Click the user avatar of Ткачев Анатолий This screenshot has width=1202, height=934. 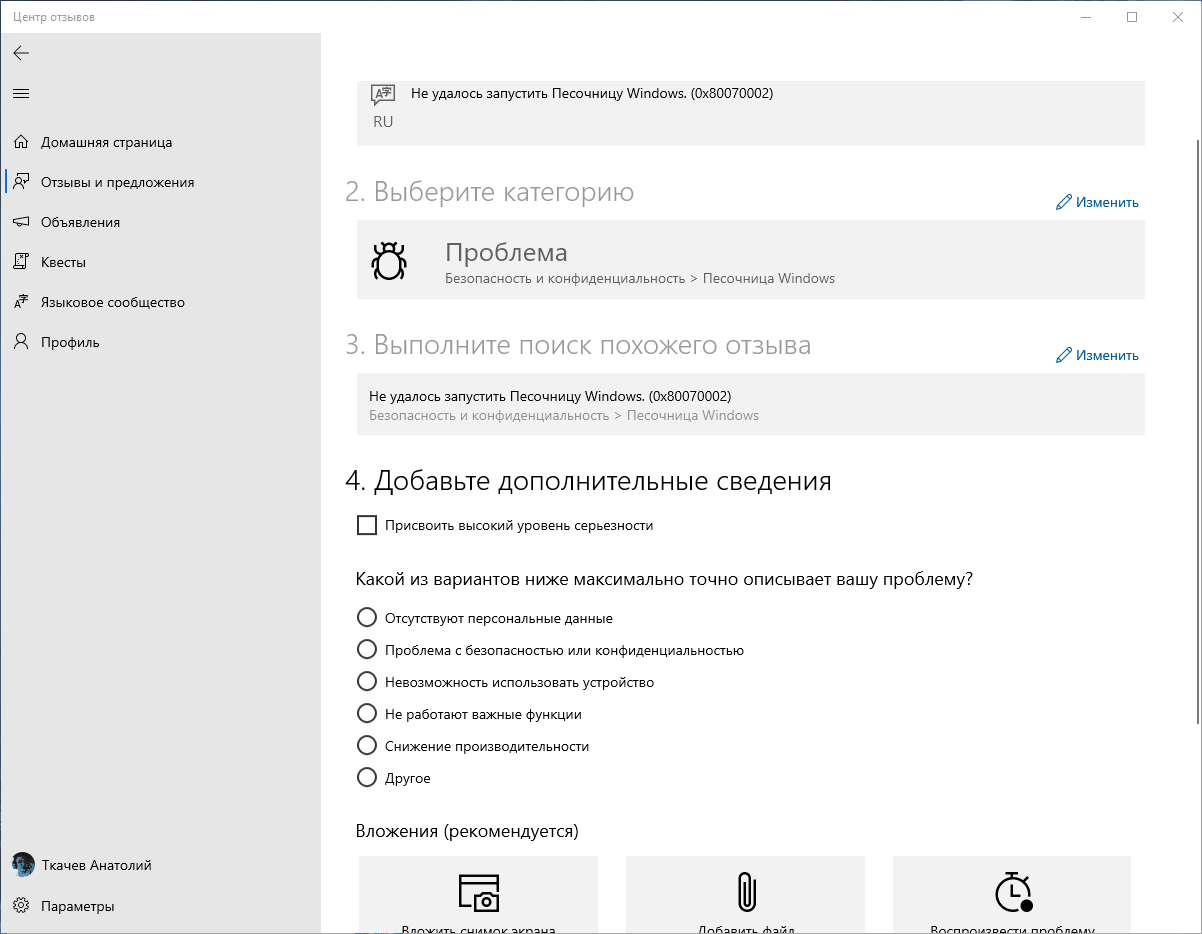22,865
